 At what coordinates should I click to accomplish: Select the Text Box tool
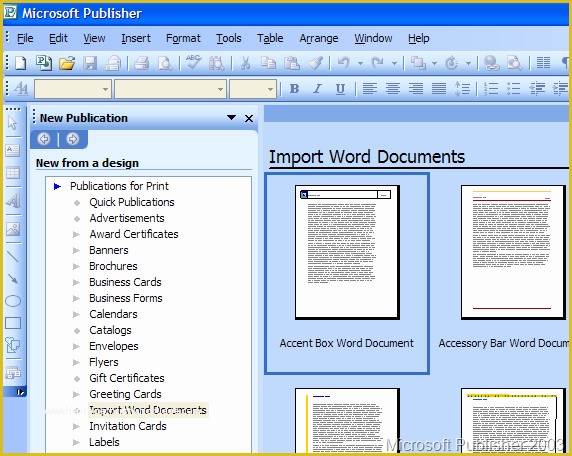coord(13,150)
